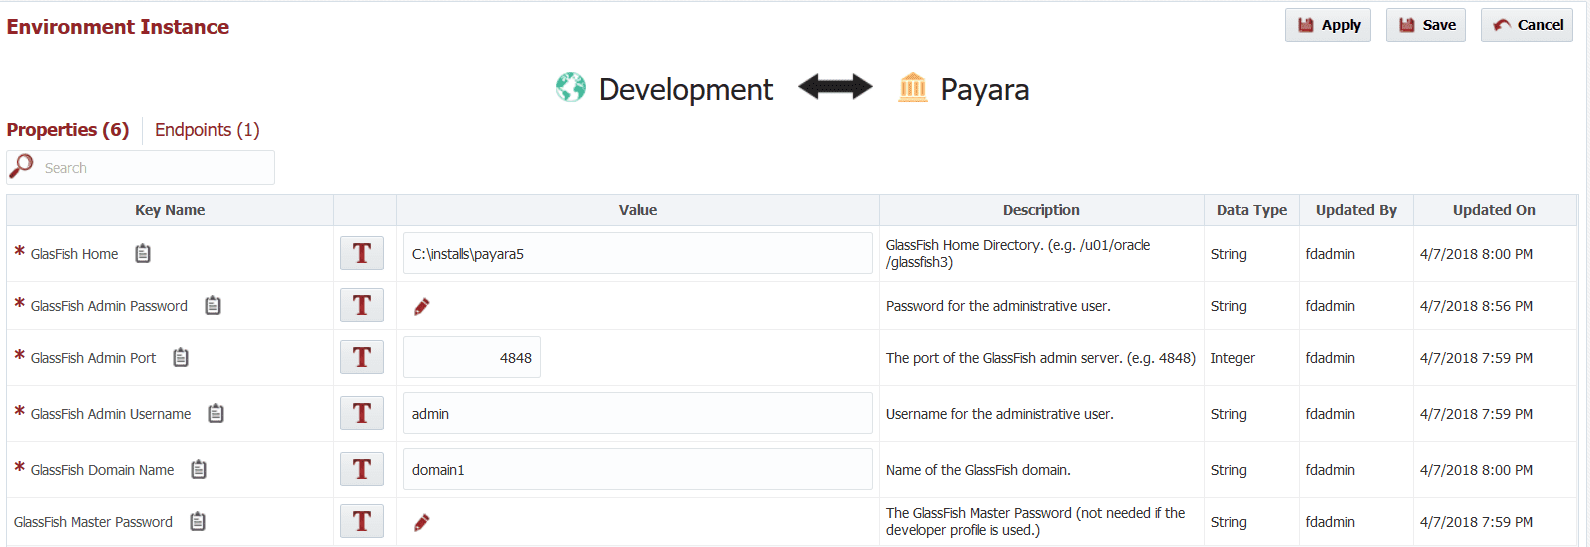
Task: Click the Master Password description text
Action: coord(1035,522)
